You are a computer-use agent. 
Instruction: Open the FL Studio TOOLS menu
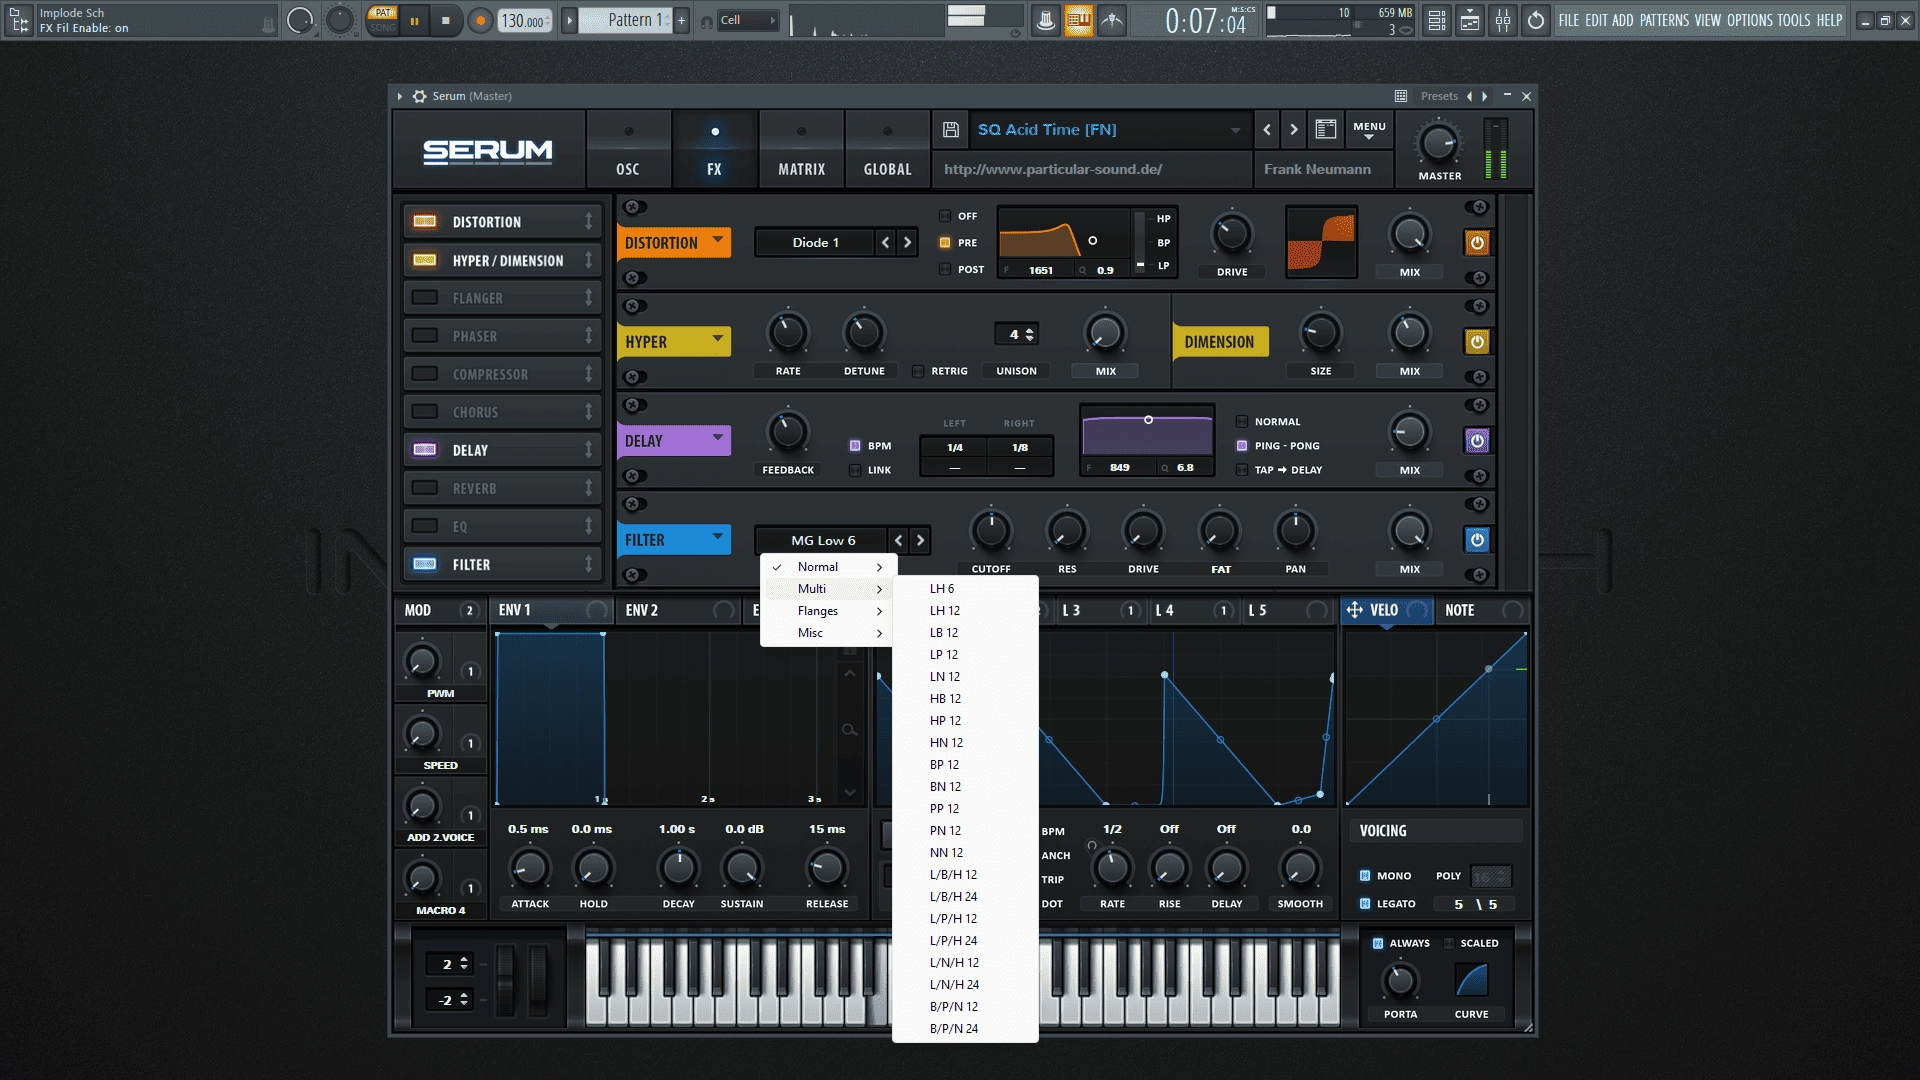tap(1793, 20)
